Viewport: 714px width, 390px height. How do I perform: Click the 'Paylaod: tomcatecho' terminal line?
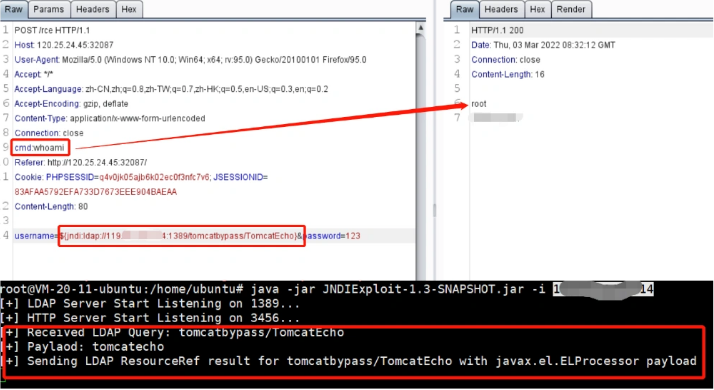[x=85, y=347]
